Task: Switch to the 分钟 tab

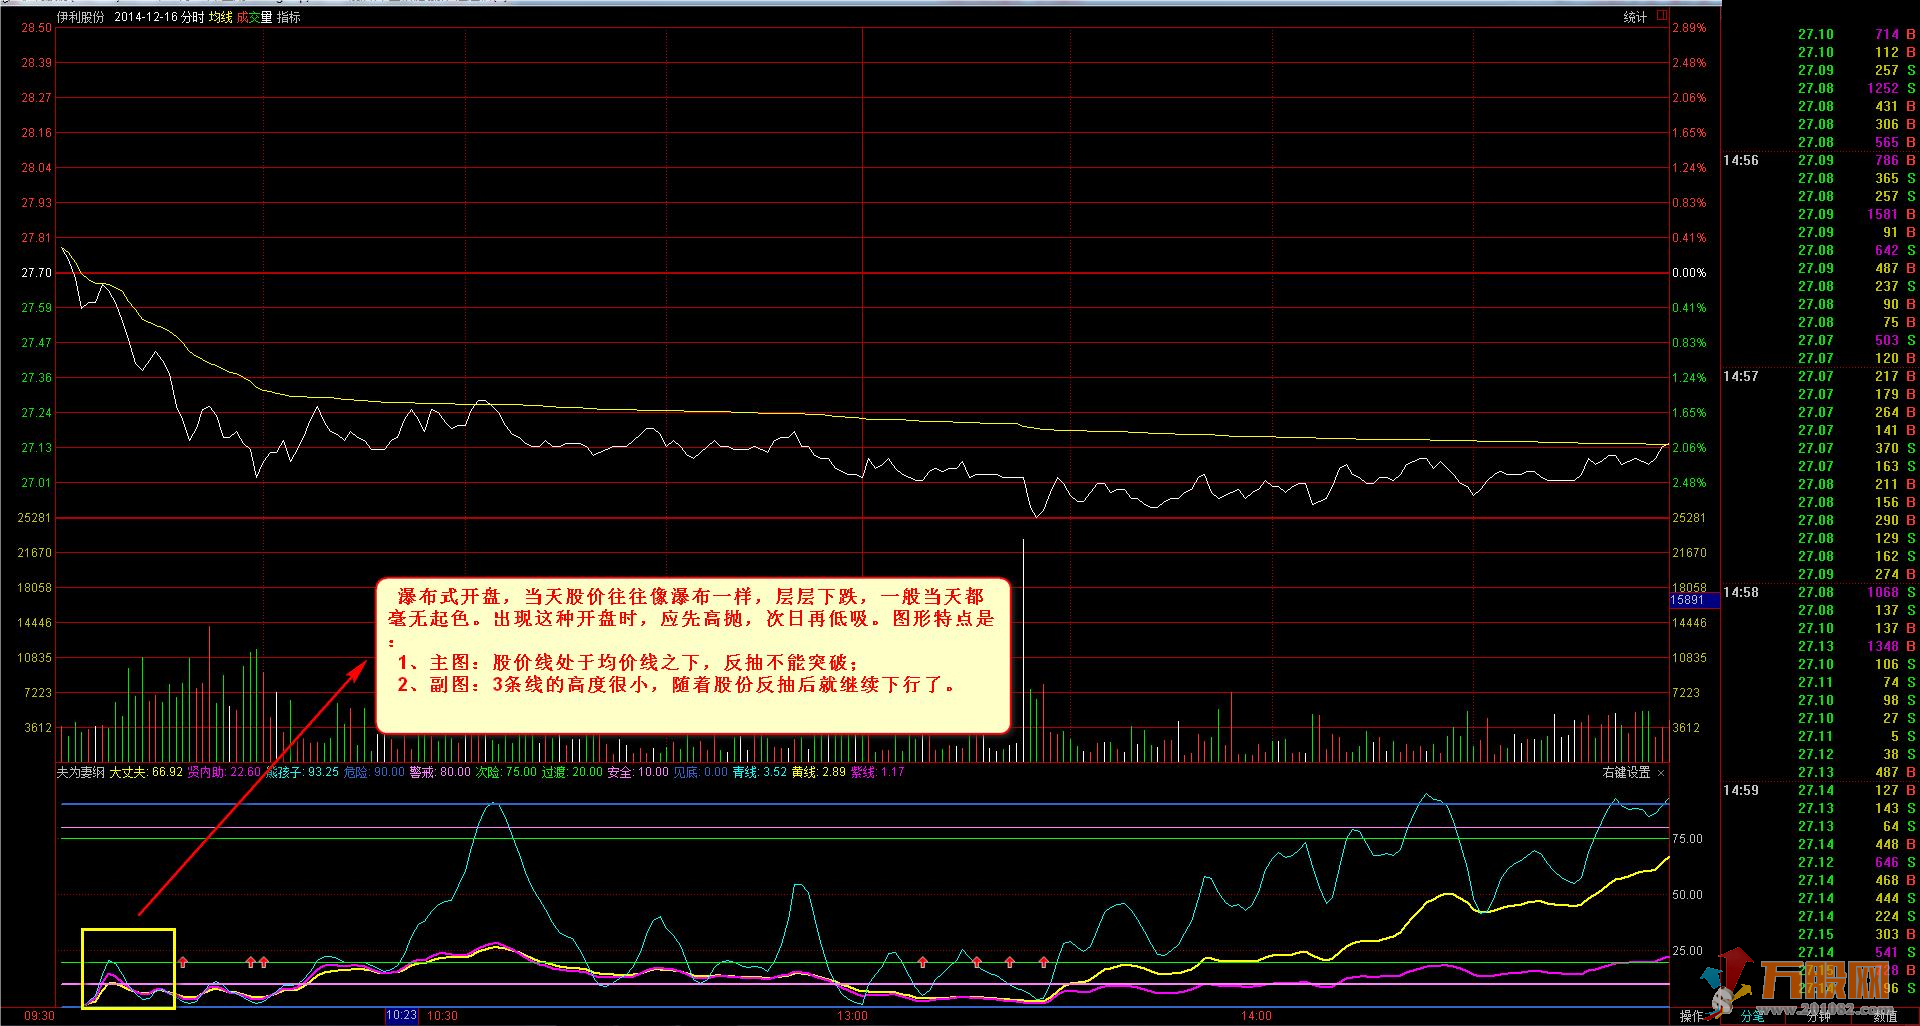Action: (1818, 1016)
